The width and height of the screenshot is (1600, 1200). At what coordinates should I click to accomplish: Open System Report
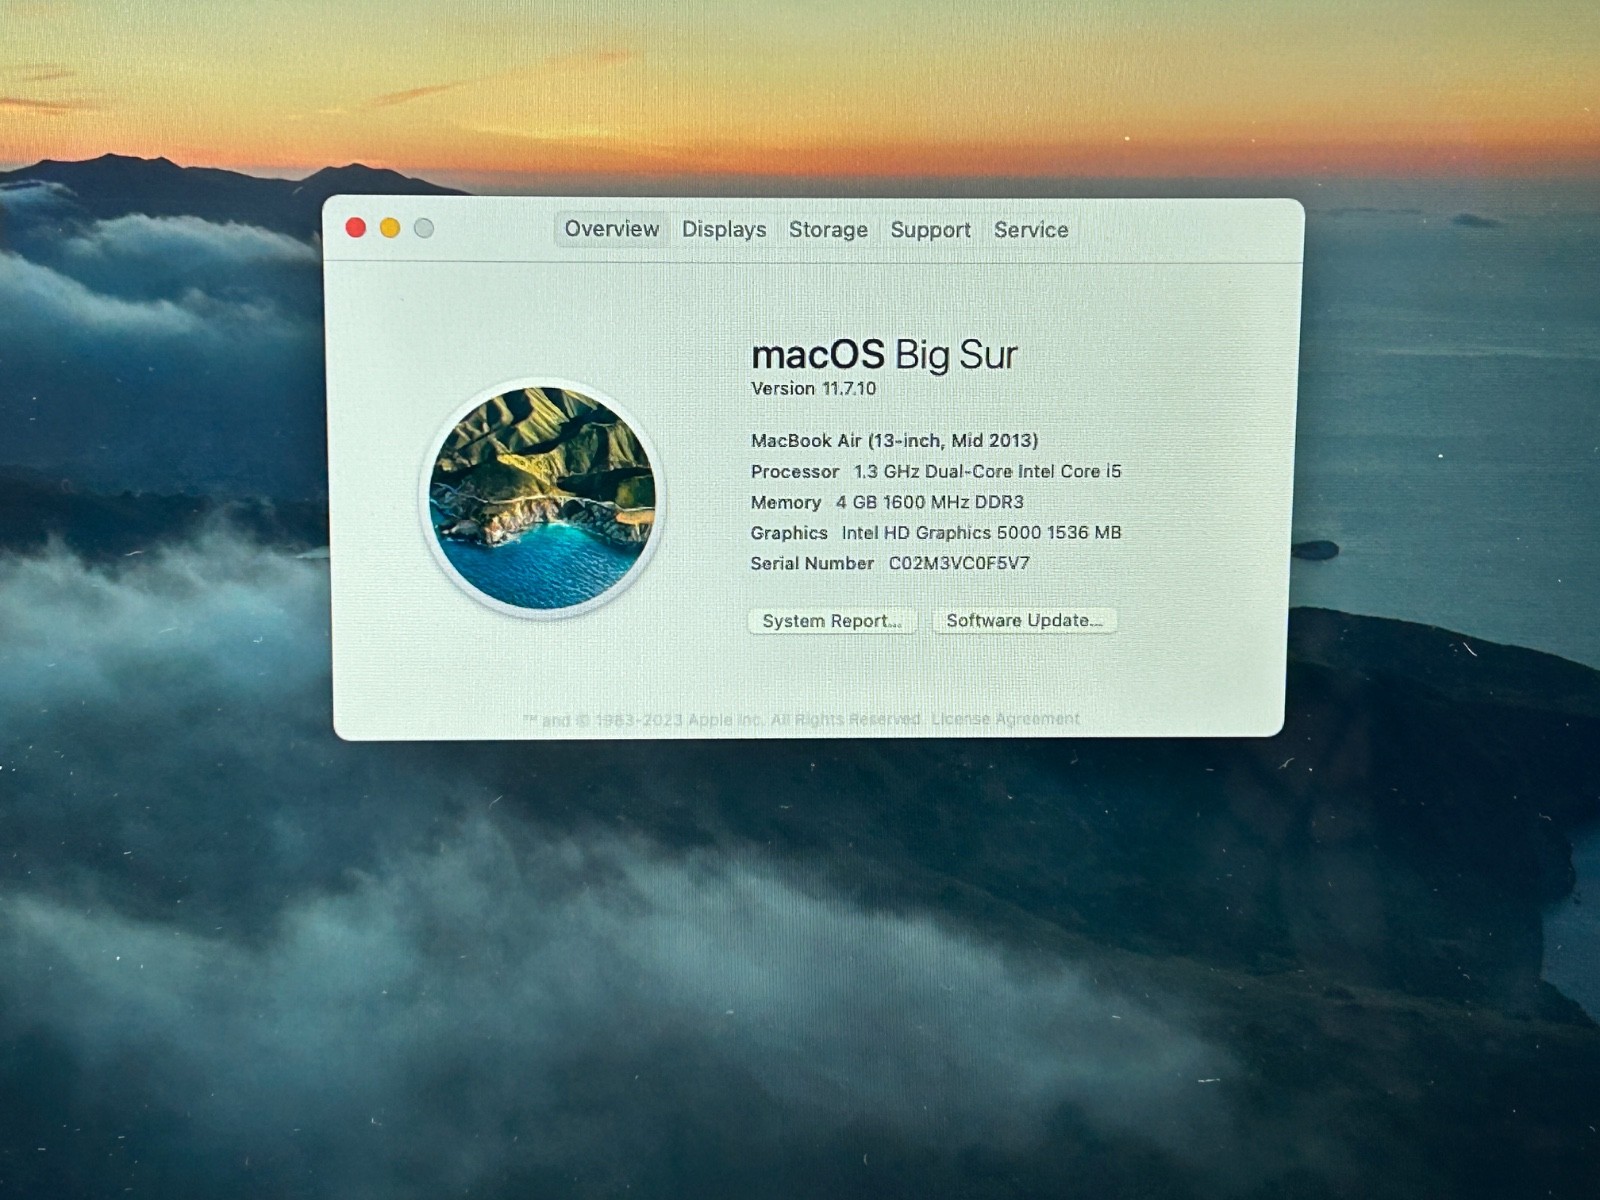pyautogui.click(x=832, y=621)
